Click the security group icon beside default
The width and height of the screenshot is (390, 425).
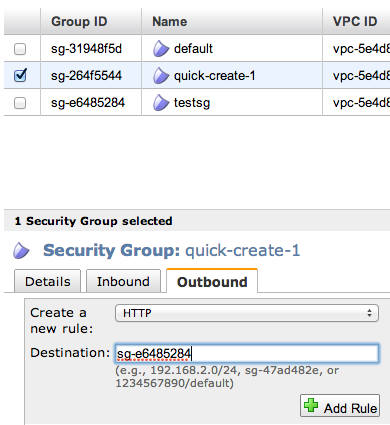point(161,49)
